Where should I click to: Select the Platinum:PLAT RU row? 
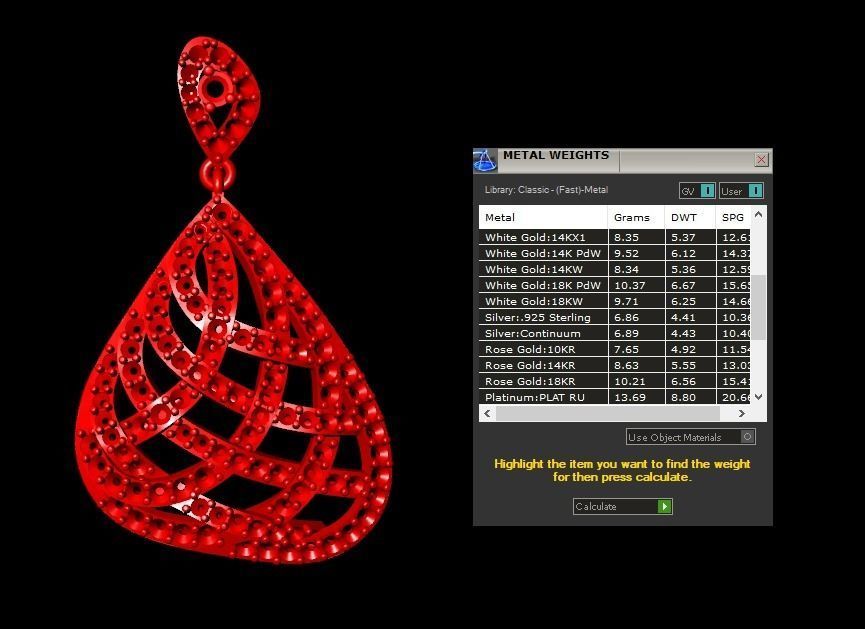pos(615,397)
